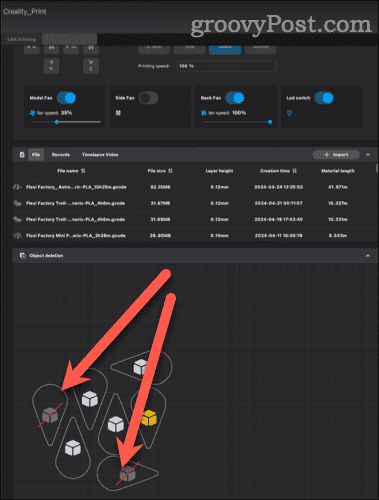Open the first Flexi Factory gcode file
This screenshot has height=500, width=379.
(x=76, y=187)
